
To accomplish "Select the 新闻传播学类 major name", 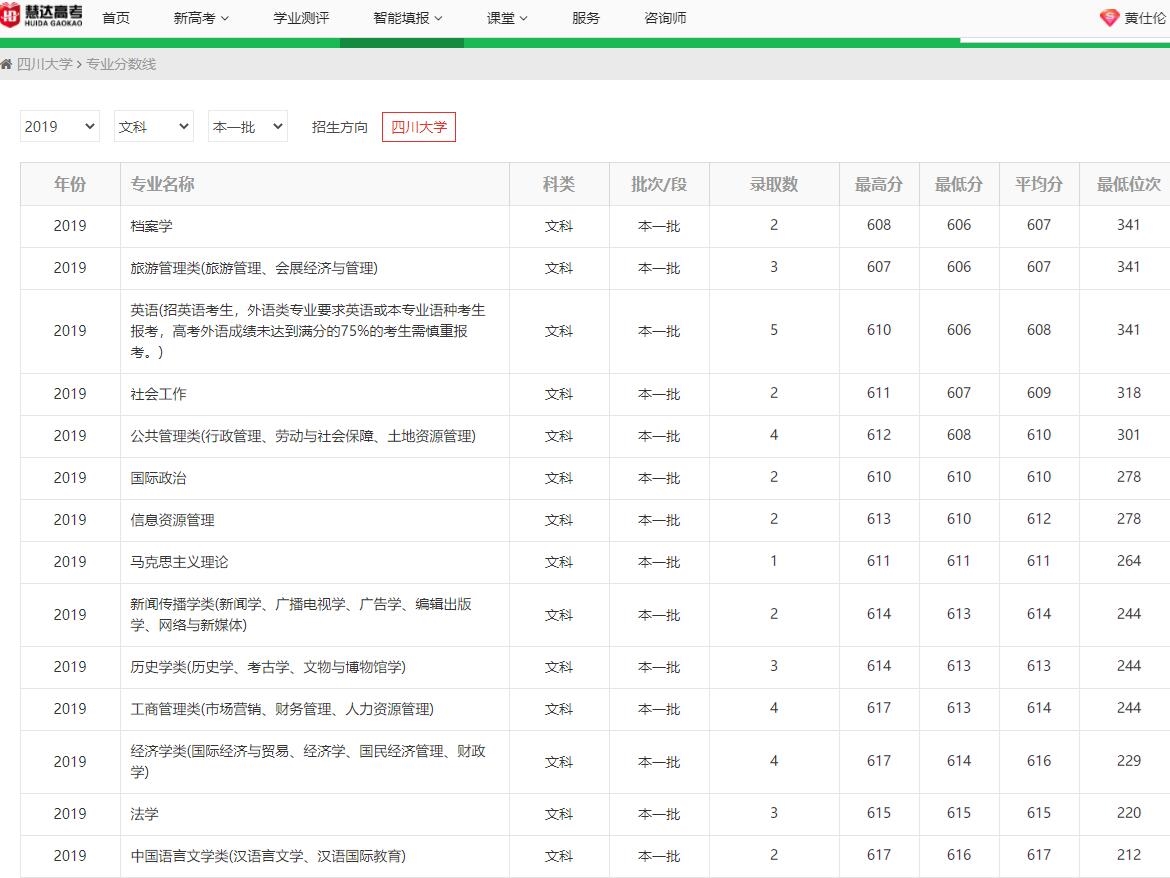I will (x=301, y=615).
